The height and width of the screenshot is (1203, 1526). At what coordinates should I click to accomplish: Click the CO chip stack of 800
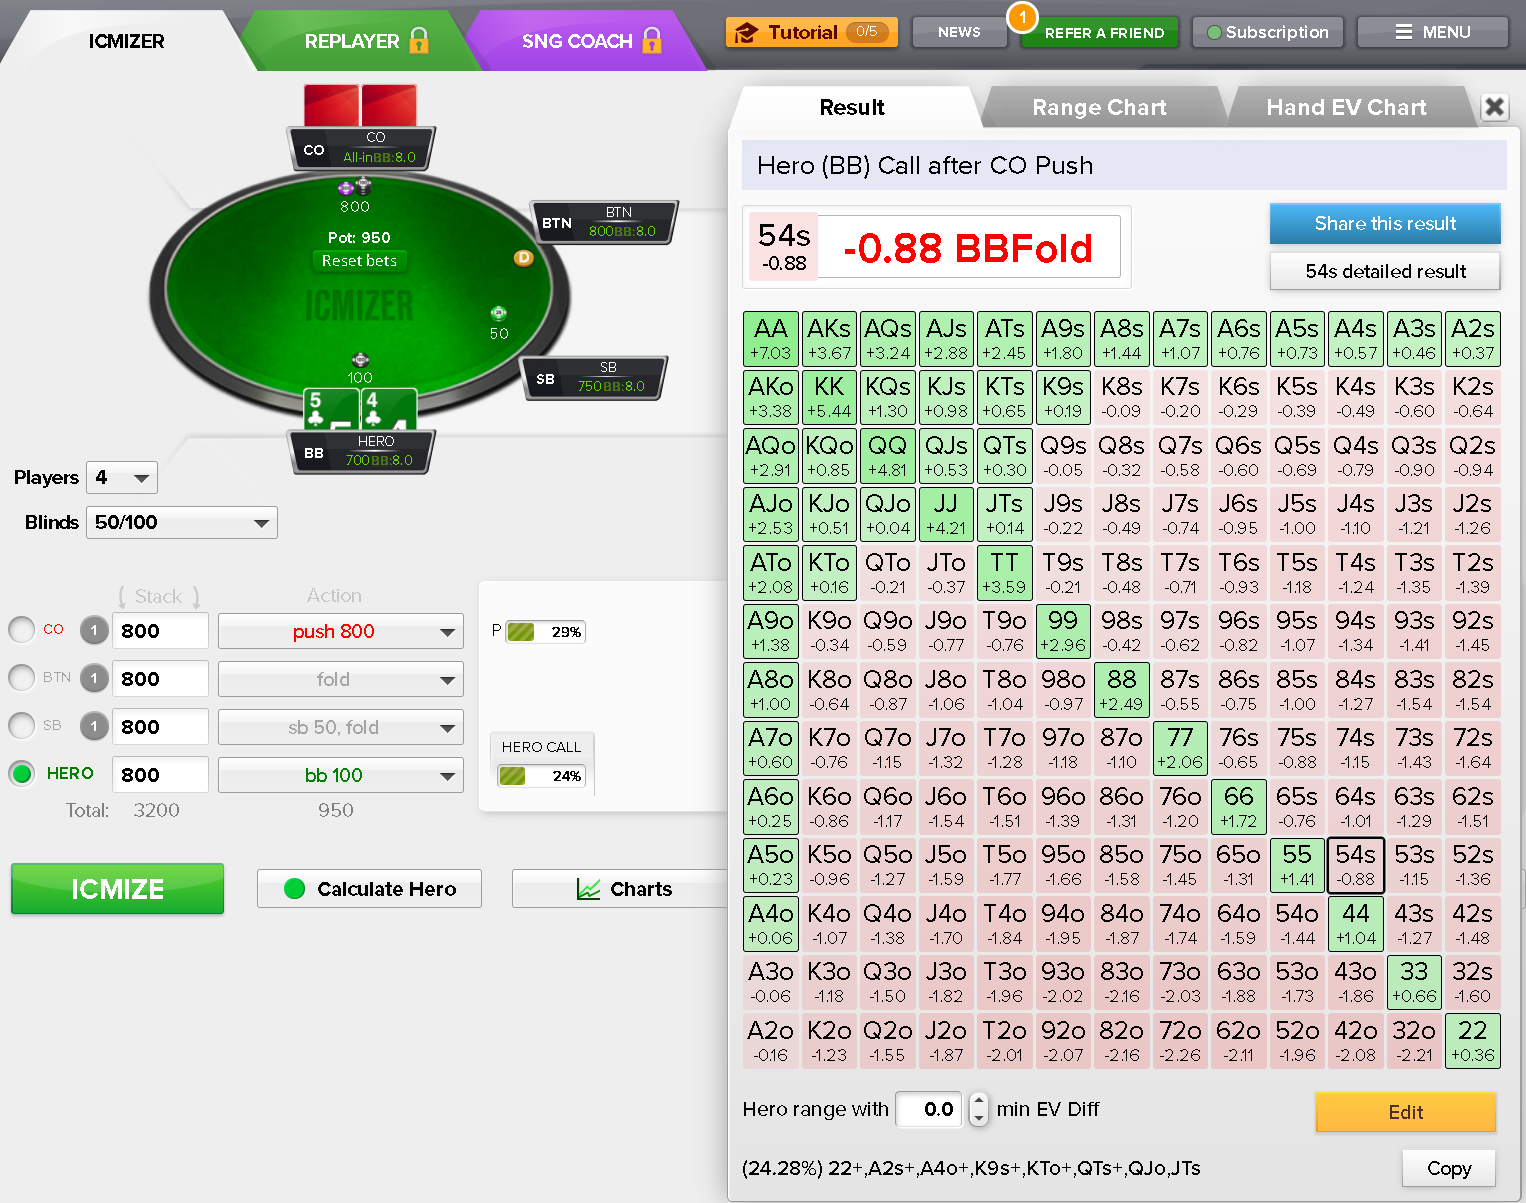[354, 187]
